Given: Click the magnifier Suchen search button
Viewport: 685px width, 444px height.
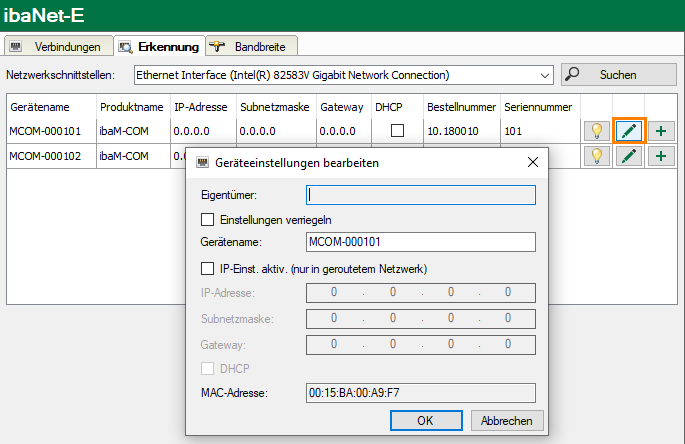Looking at the screenshot, I should [614, 75].
